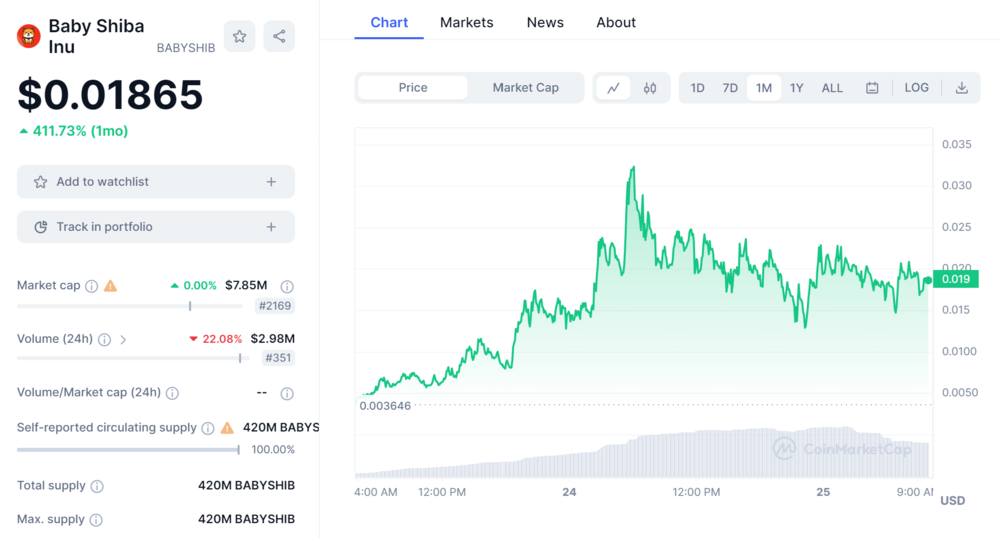The width and height of the screenshot is (1000, 538).
Task: Click the 411.73% (1mo) change text
Action: [80, 131]
